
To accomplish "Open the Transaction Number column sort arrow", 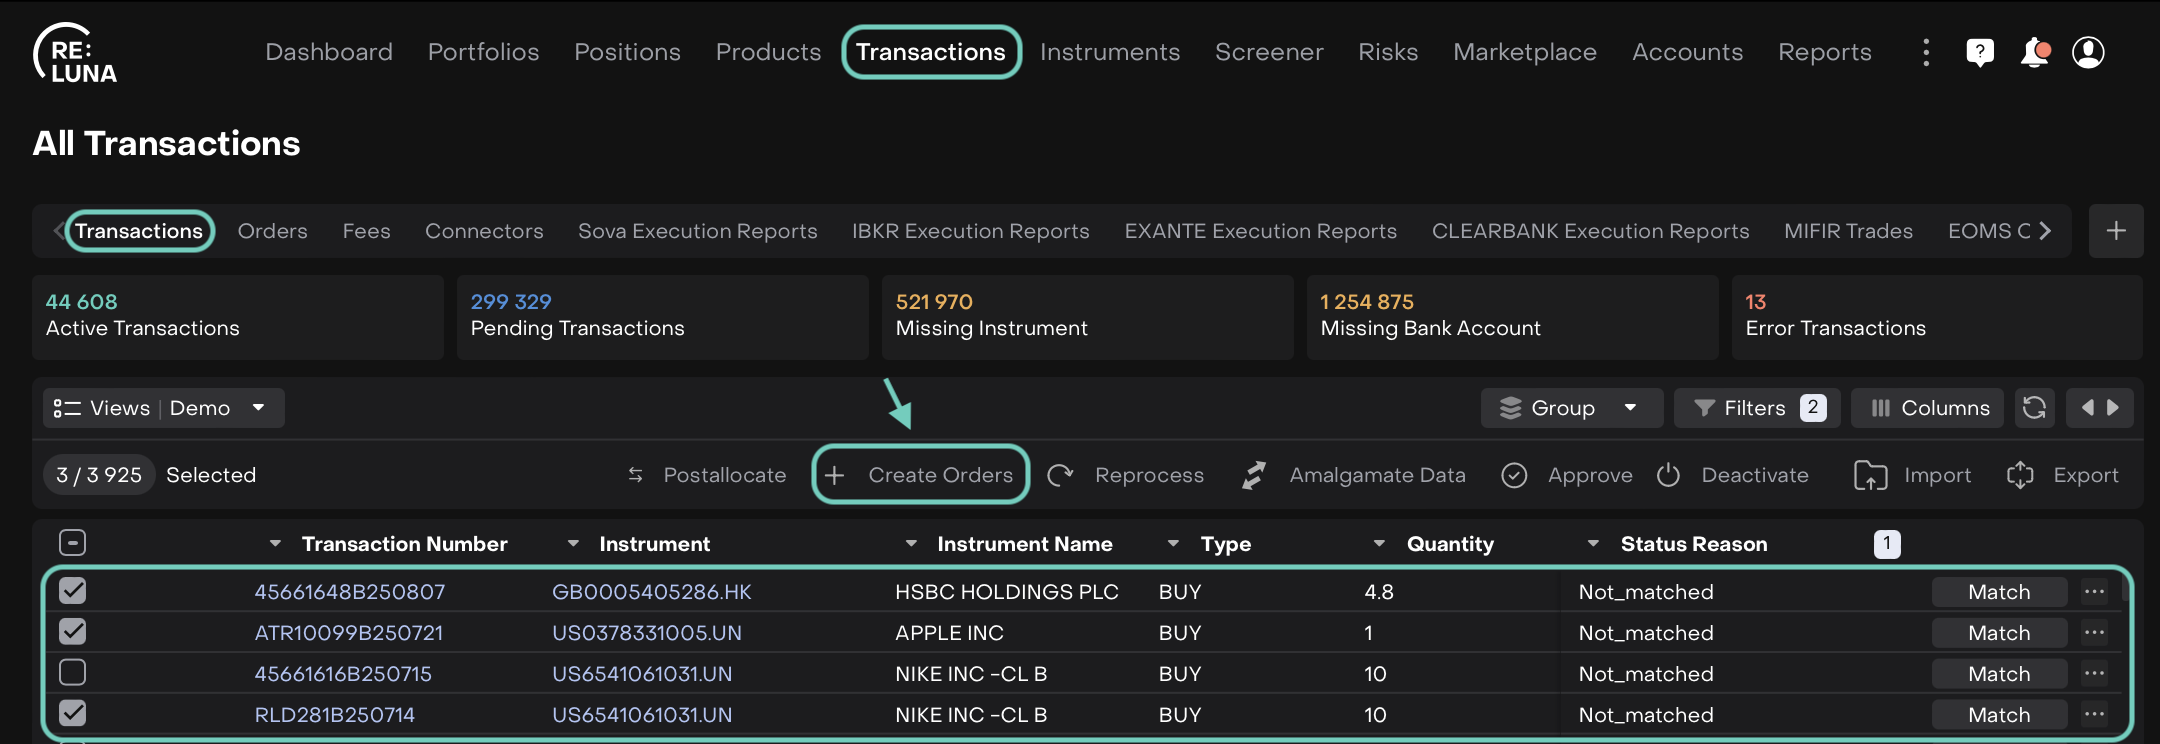I will (275, 544).
